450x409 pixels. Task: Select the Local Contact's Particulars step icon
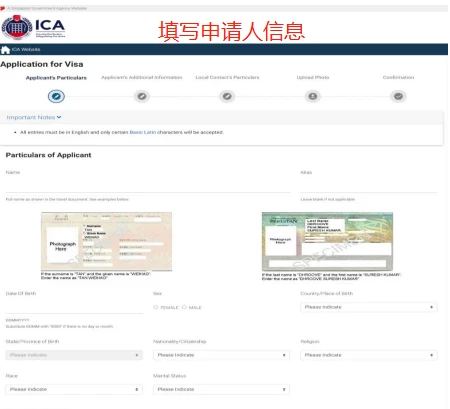pos(227,96)
